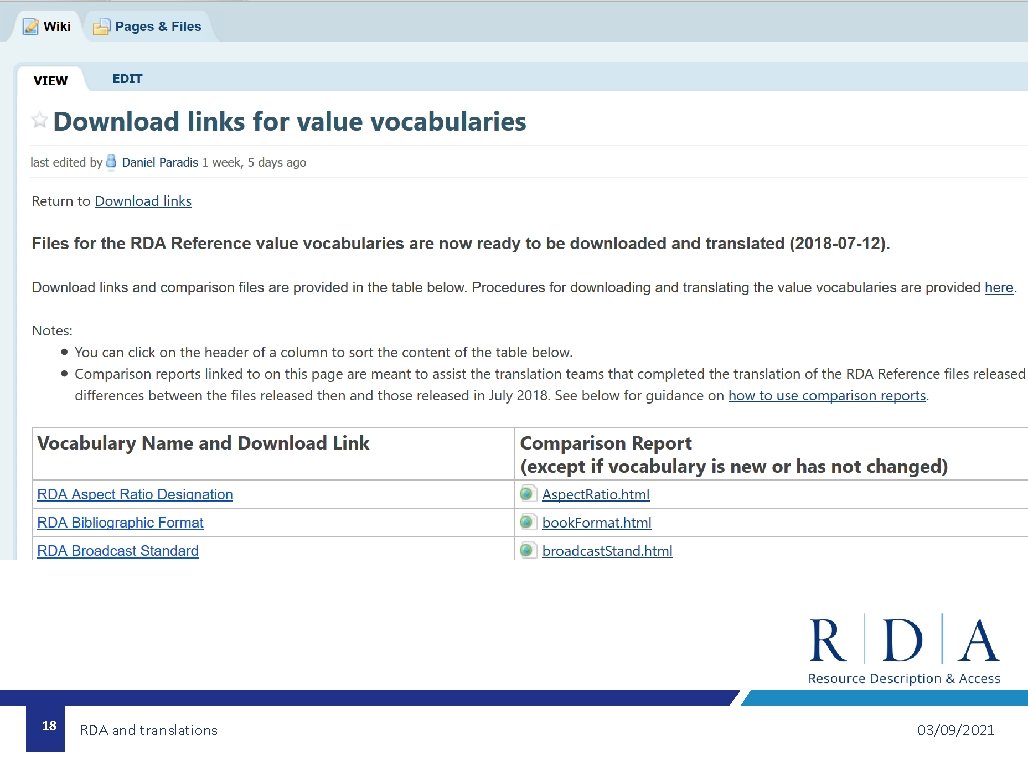
Task: Click footer text 'RDA and translations'
Action: pos(148,730)
